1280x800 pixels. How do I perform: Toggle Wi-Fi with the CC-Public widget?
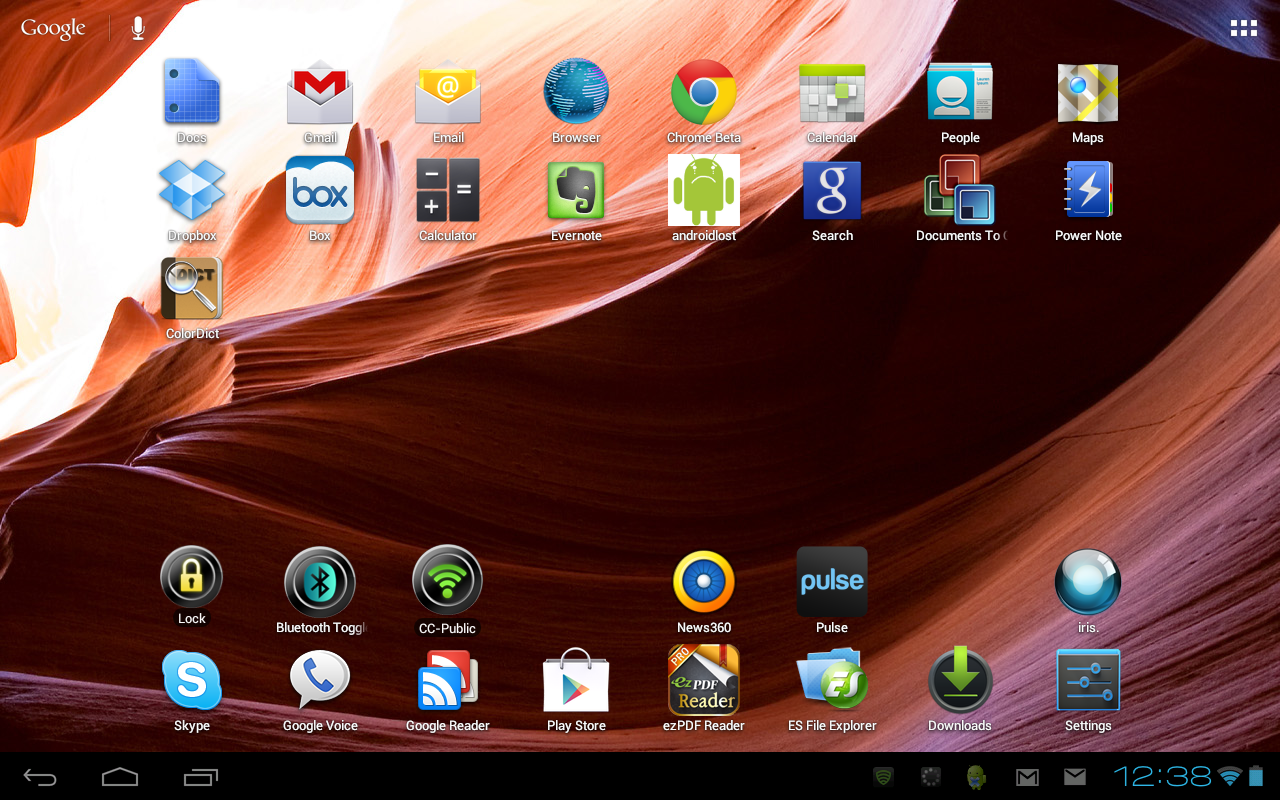tap(448, 582)
